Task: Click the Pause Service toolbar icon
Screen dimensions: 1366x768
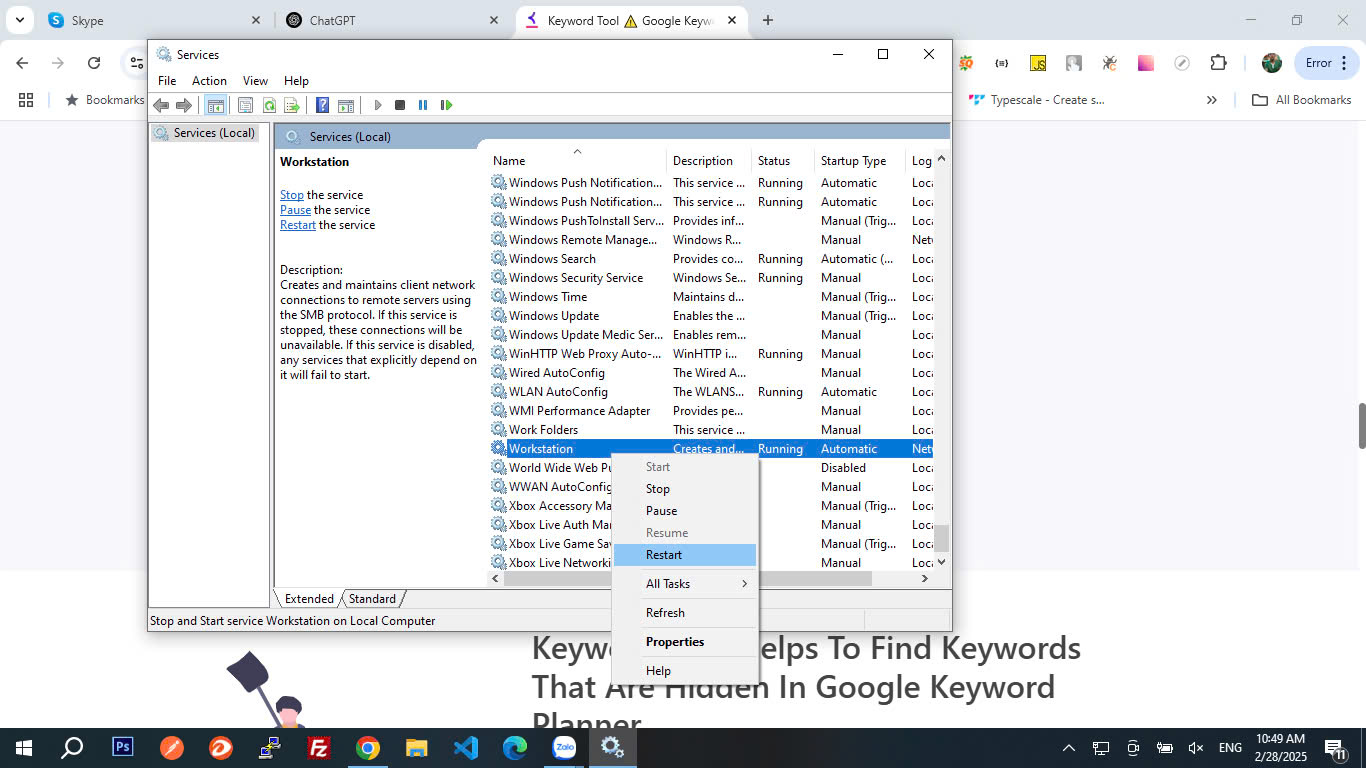Action: 423,105
